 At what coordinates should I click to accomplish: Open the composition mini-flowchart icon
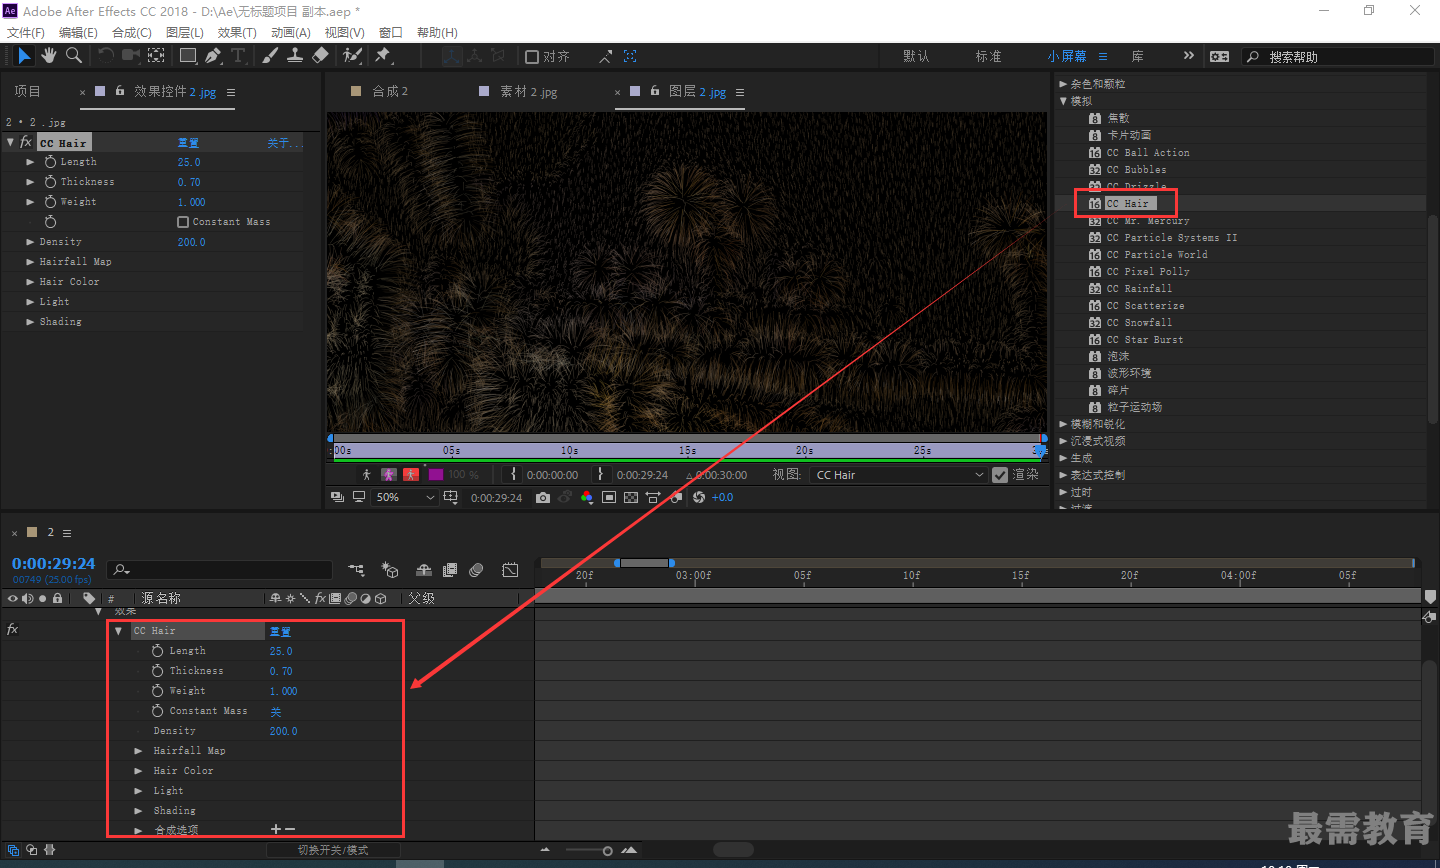click(x=357, y=570)
